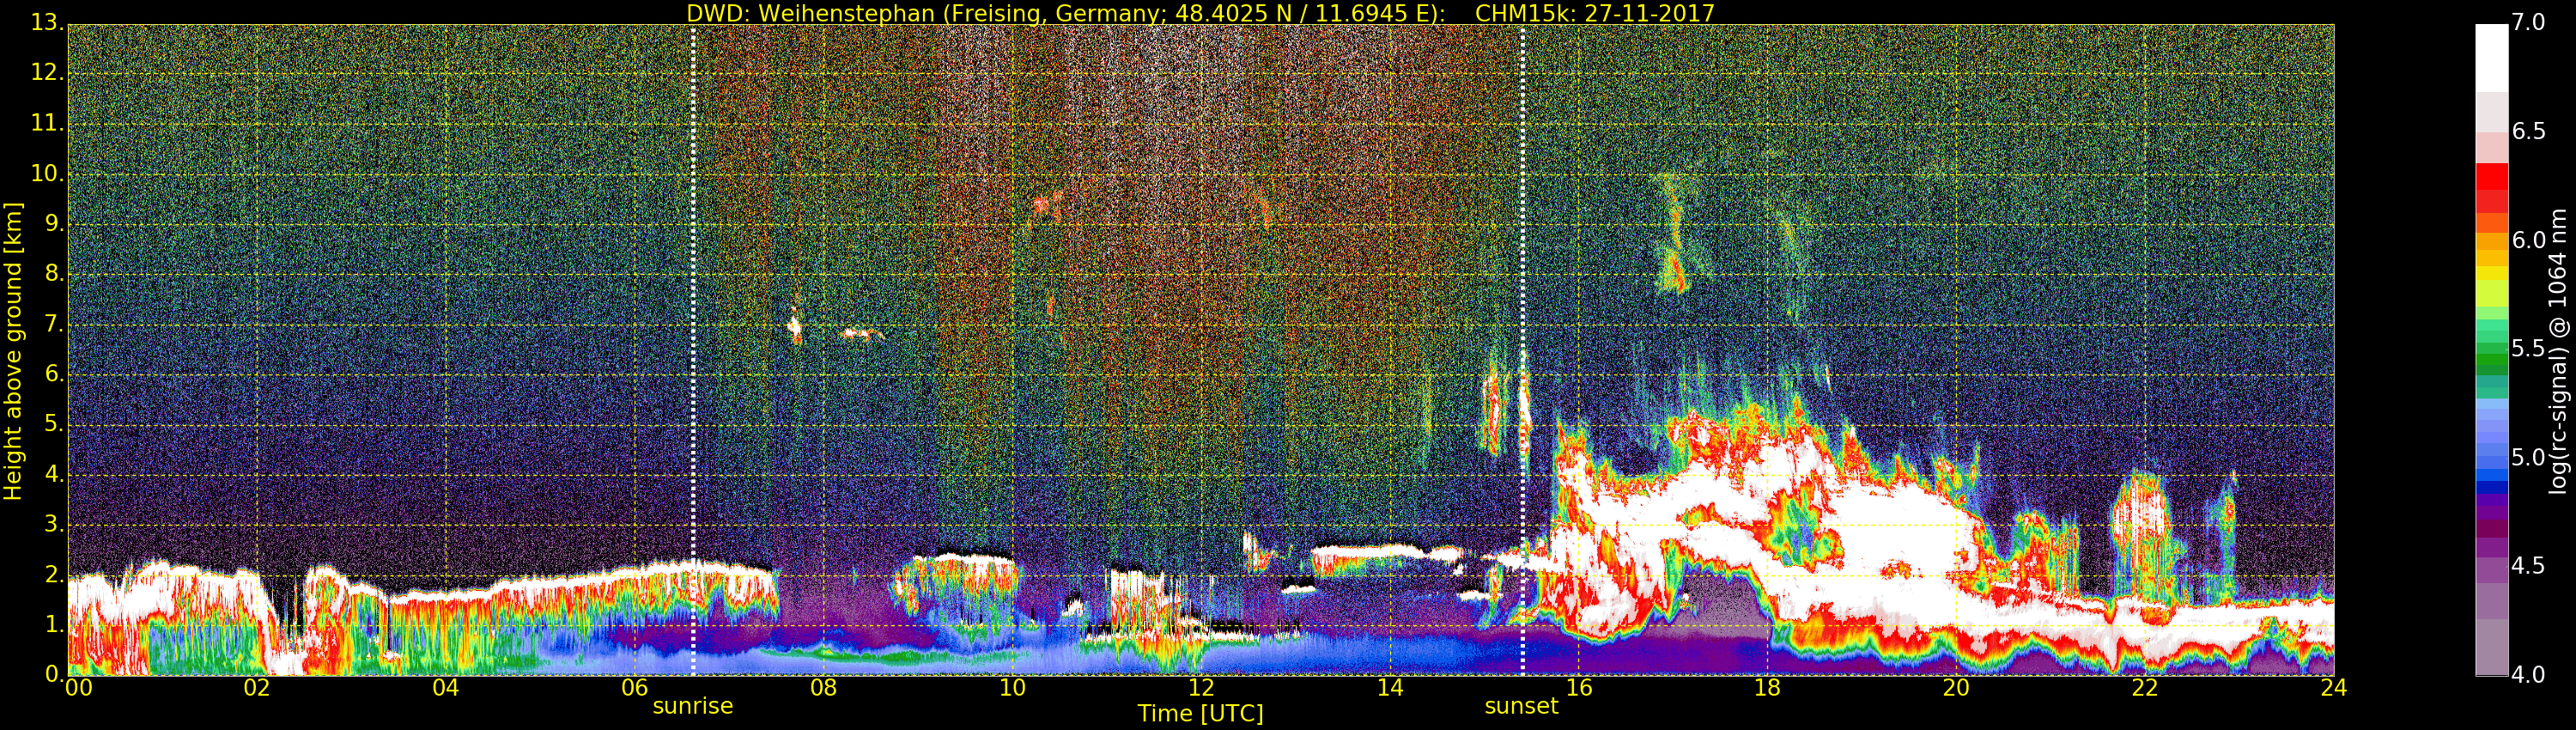The image size is (2576, 730).
Task: Click the height axis tick "0."
Action: (54, 674)
